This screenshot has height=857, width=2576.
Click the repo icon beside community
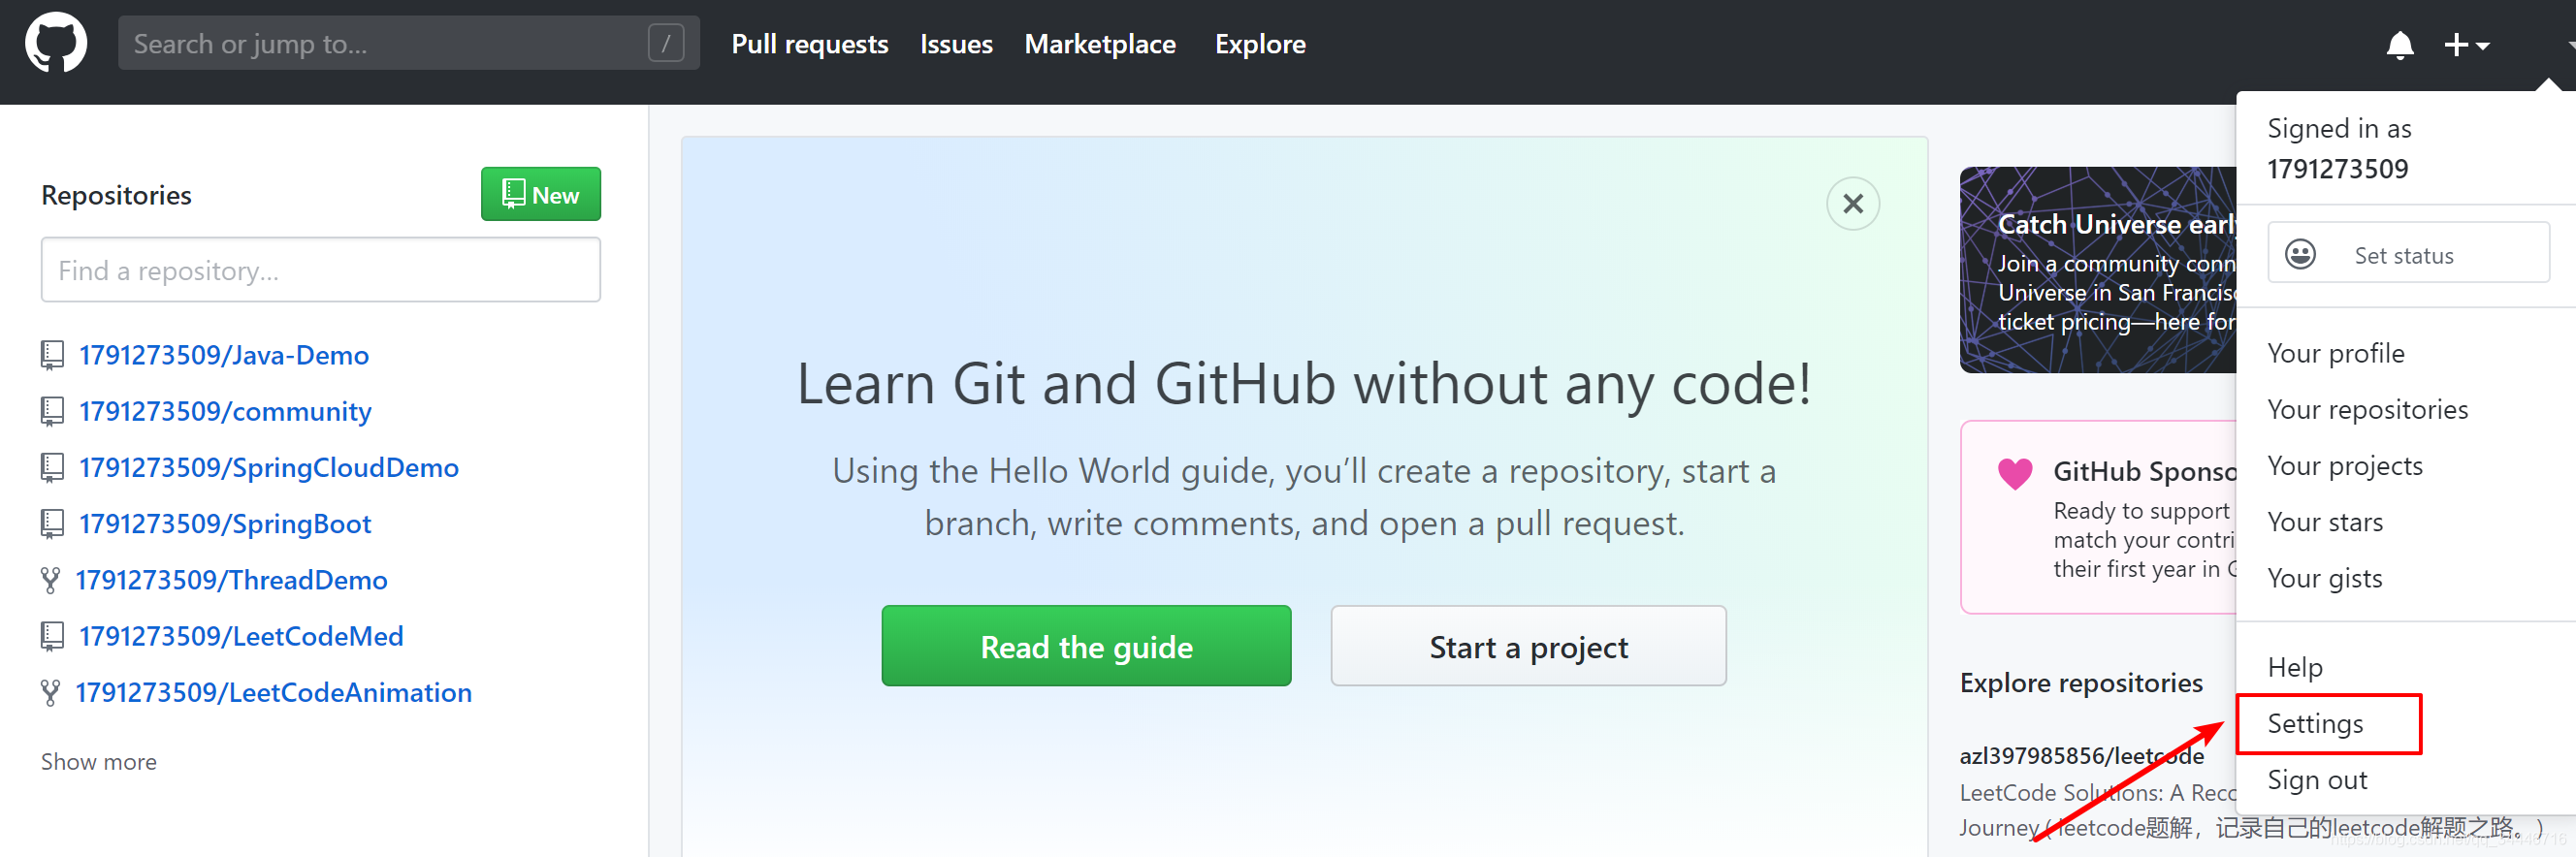tap(52, 411)
